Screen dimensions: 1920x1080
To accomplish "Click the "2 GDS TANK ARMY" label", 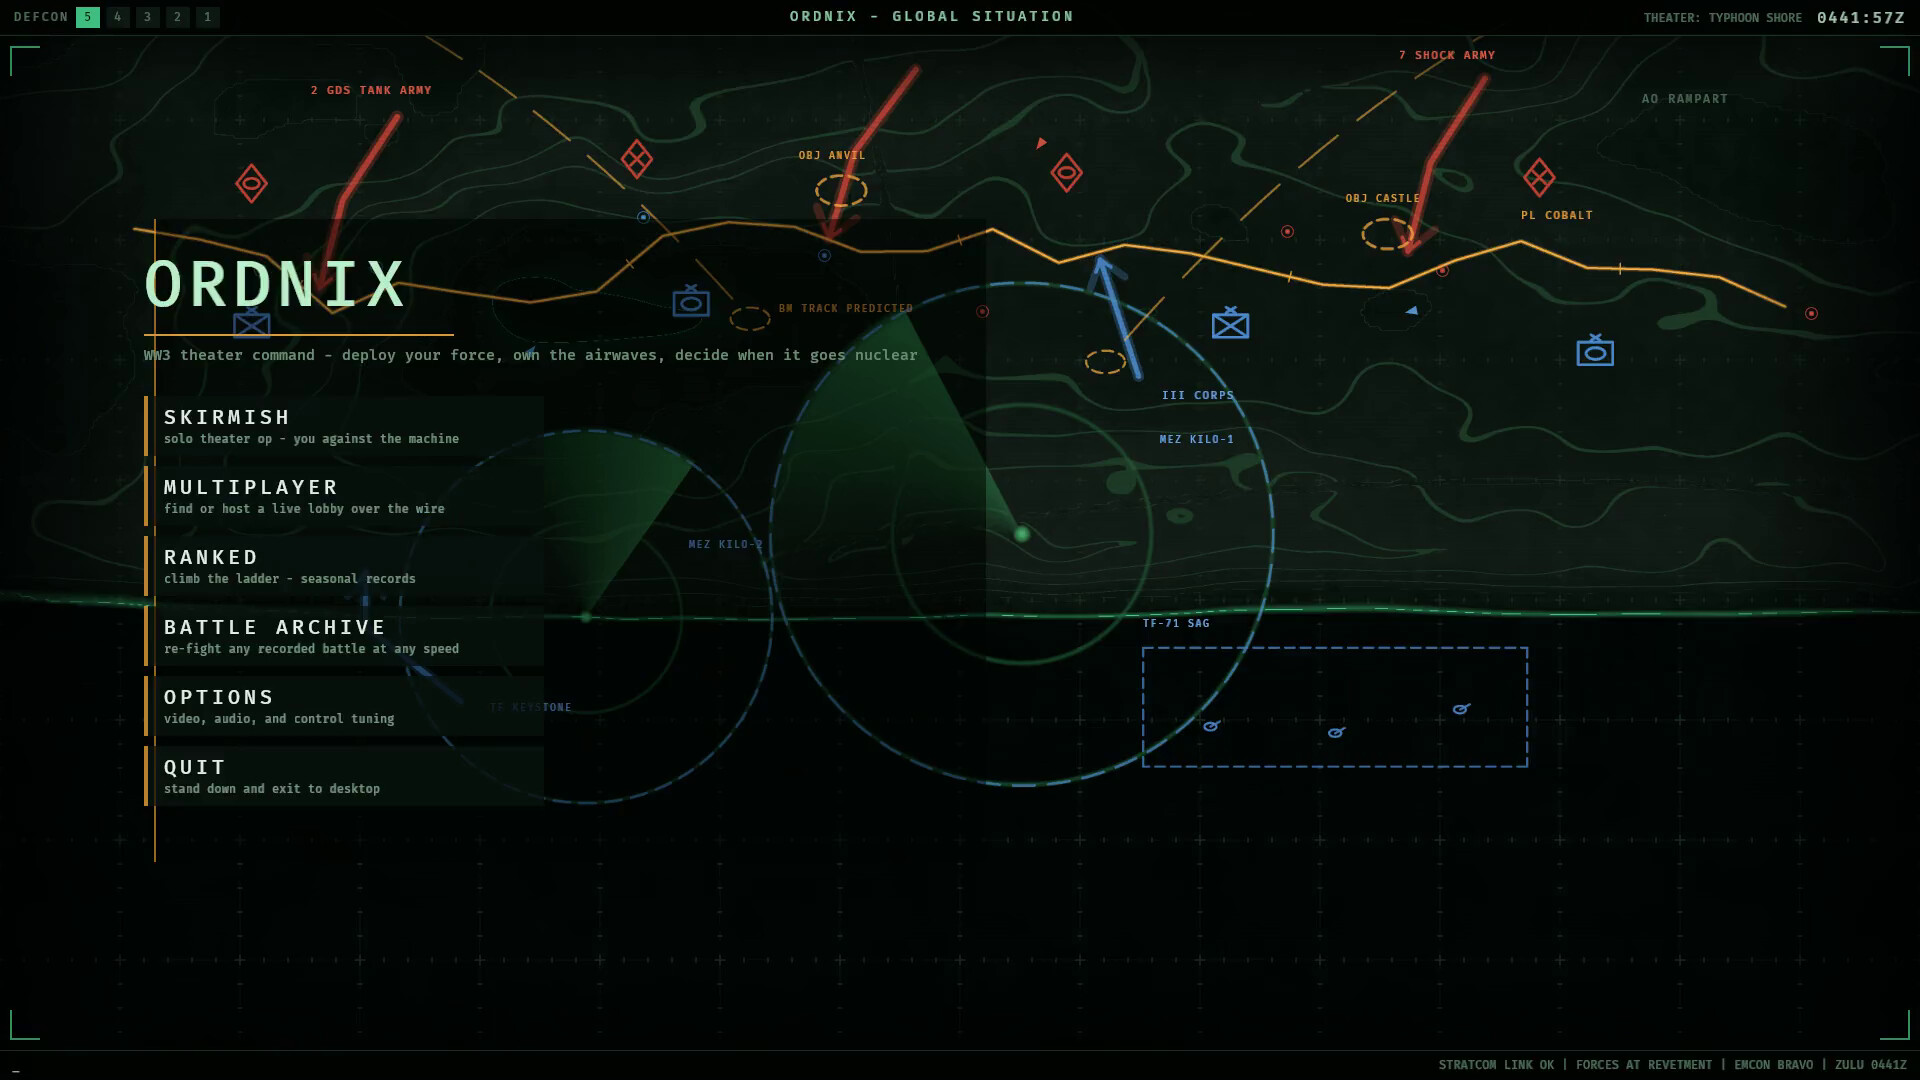I will pos(371,90).
